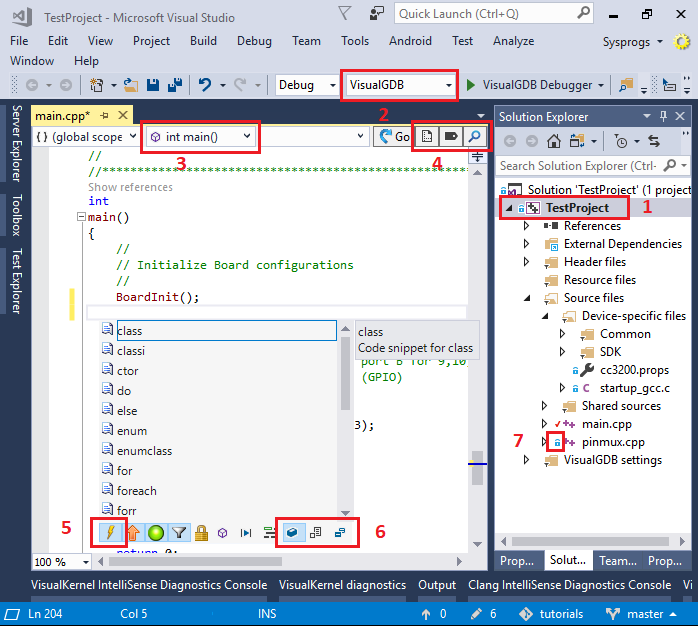
Task: Click the Split editor icon above scrollbar
Action: 477,157
